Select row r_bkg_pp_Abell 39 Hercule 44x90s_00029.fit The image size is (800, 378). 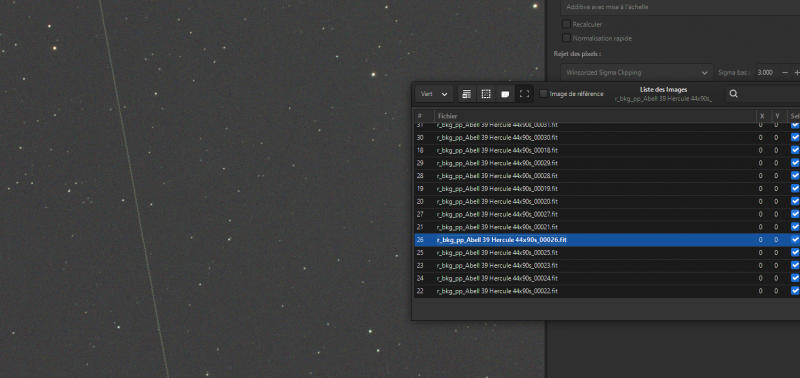tap(607, 163)
